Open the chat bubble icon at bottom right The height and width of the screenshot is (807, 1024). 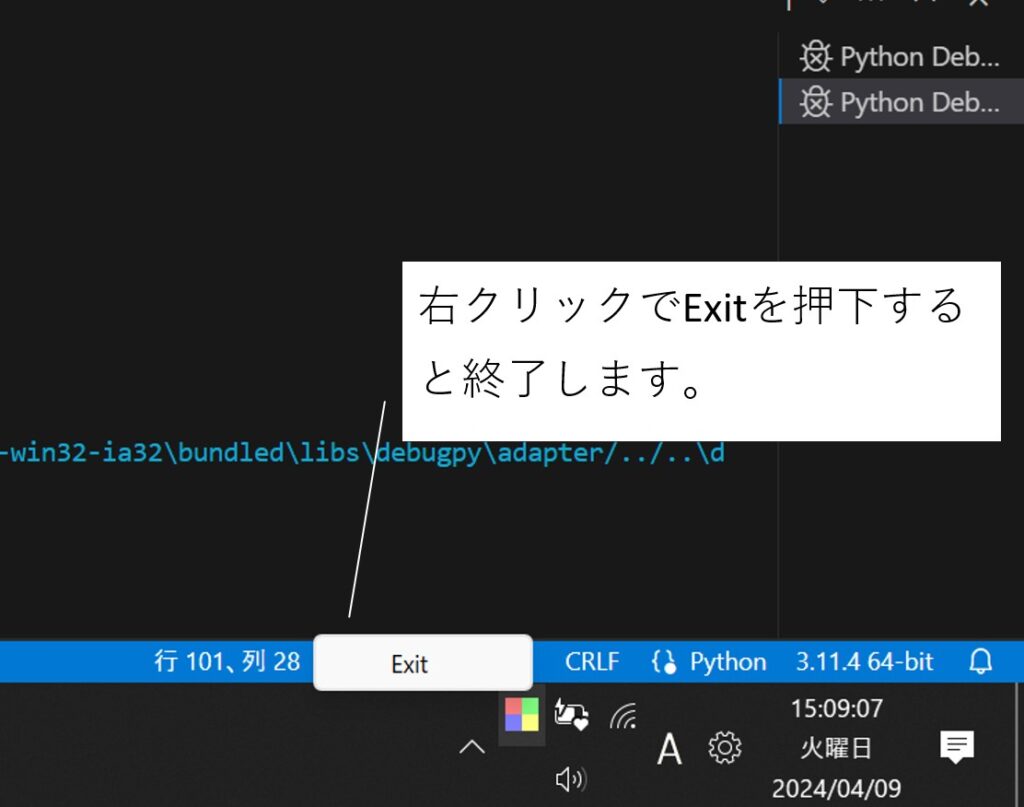pos(958,746)
